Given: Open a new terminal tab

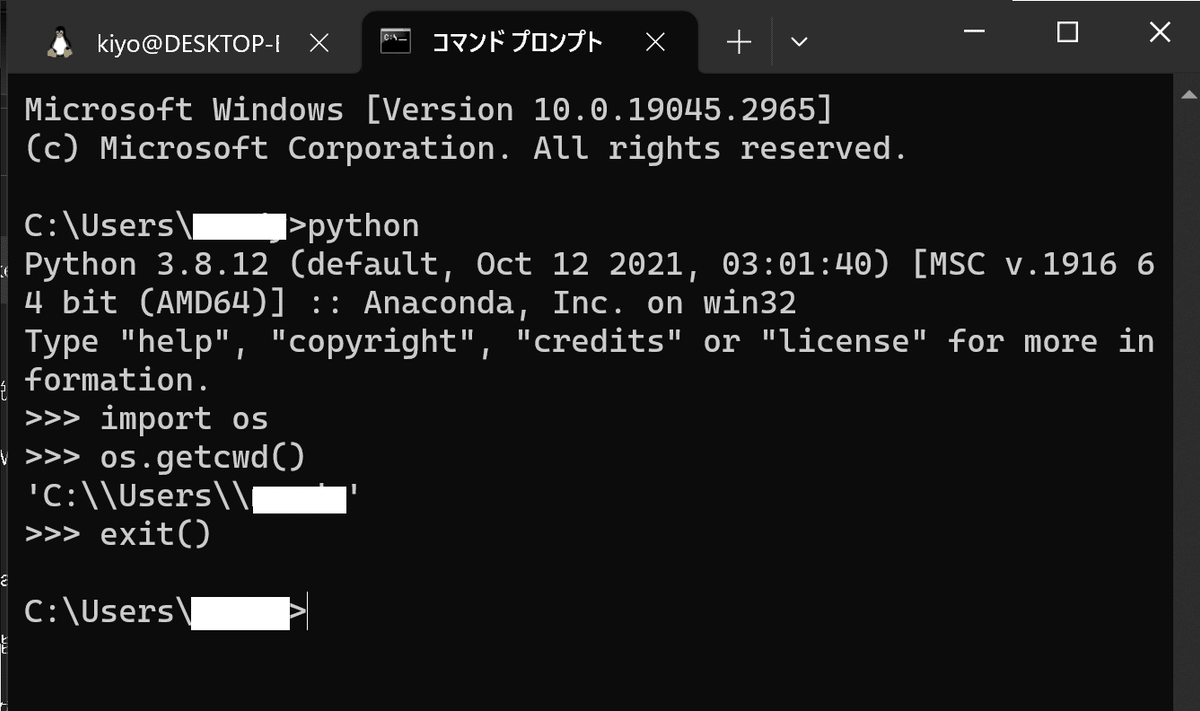Looking at the screenshot, I should (739, 42).
